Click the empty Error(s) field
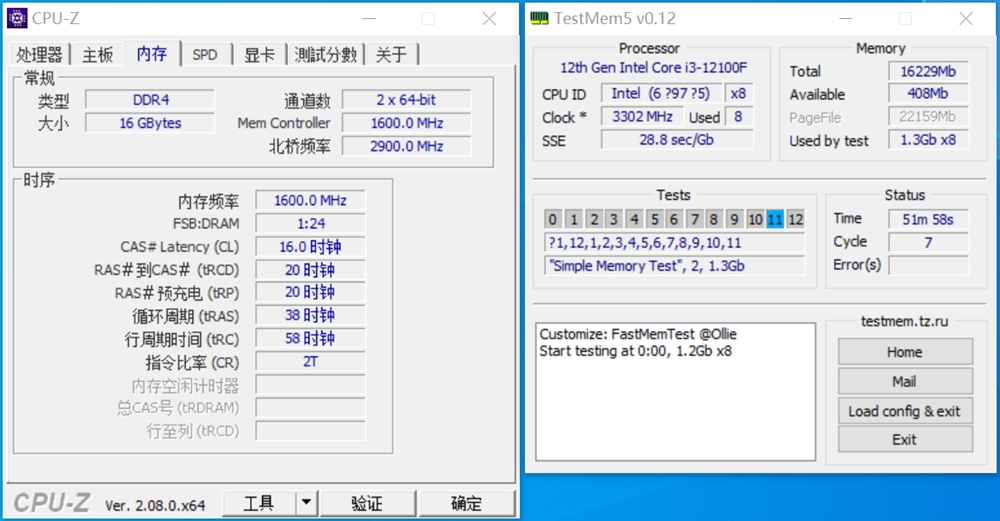Image resolution: width=1000 pixels, height=521 pixels. (928, 265)
